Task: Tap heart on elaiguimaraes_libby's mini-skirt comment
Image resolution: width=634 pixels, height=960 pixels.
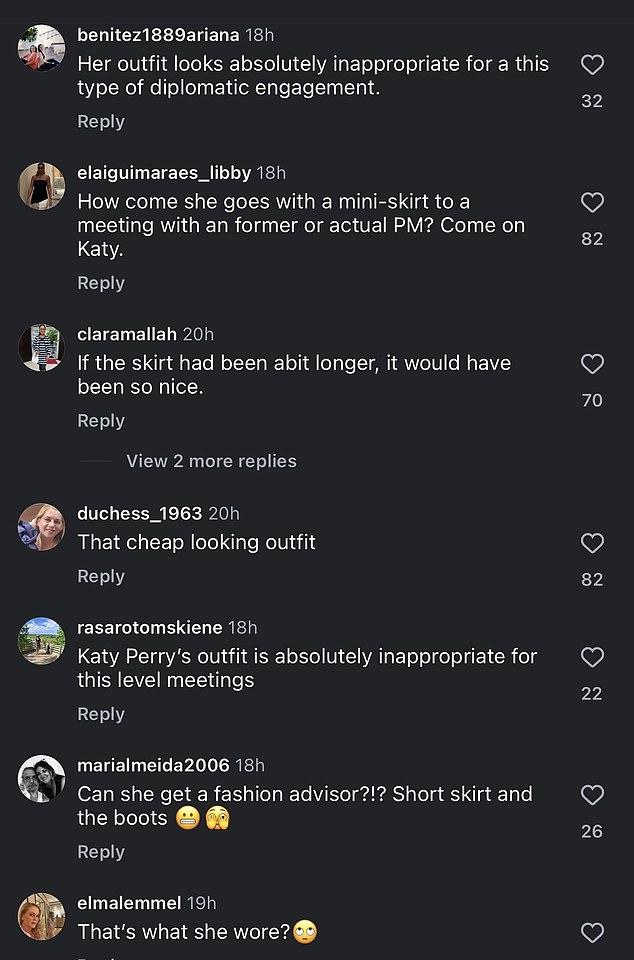Action: tap(592, 203)
